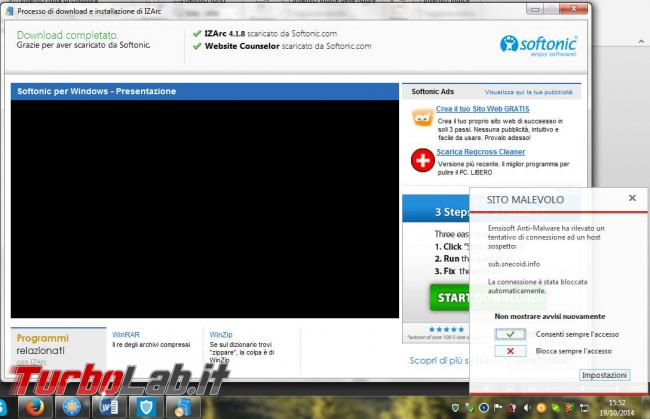This screenshot has width=650, height=419.
Task: Open the blue sun-icon app on taskbar
Action: 72,407
